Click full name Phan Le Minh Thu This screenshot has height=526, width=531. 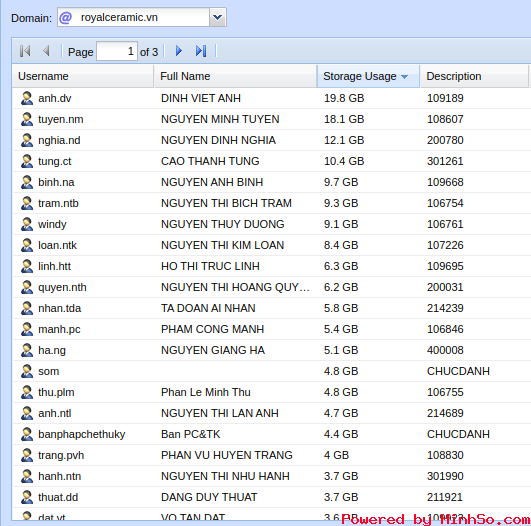click(x=206, y=392)
